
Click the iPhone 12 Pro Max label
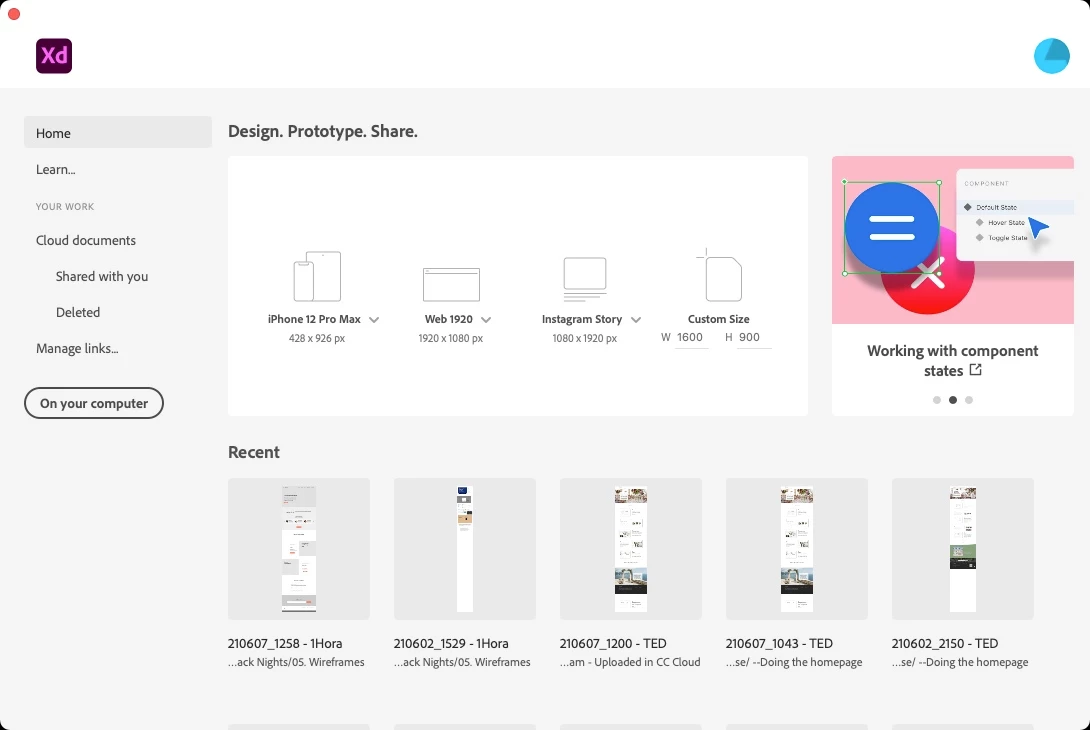tap(314, 319)
